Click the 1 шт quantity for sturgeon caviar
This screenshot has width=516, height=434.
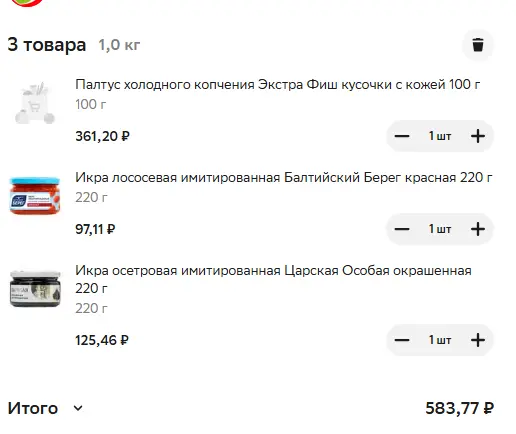coord(440,340)
